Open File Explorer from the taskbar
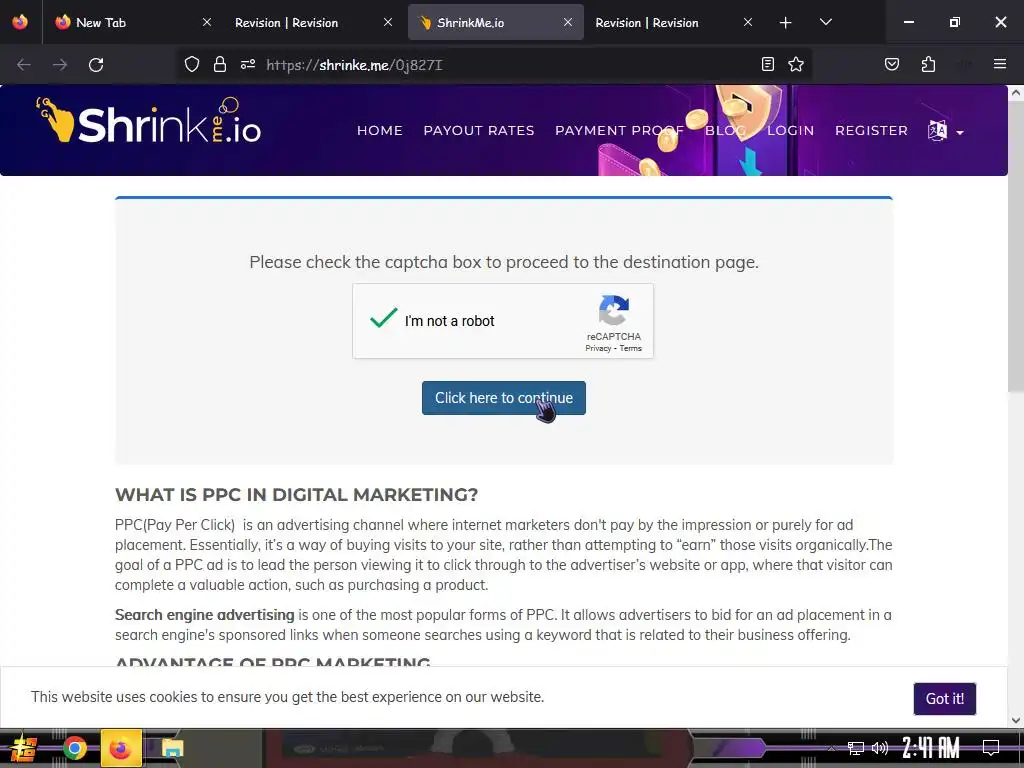 [x=172, y=748]
